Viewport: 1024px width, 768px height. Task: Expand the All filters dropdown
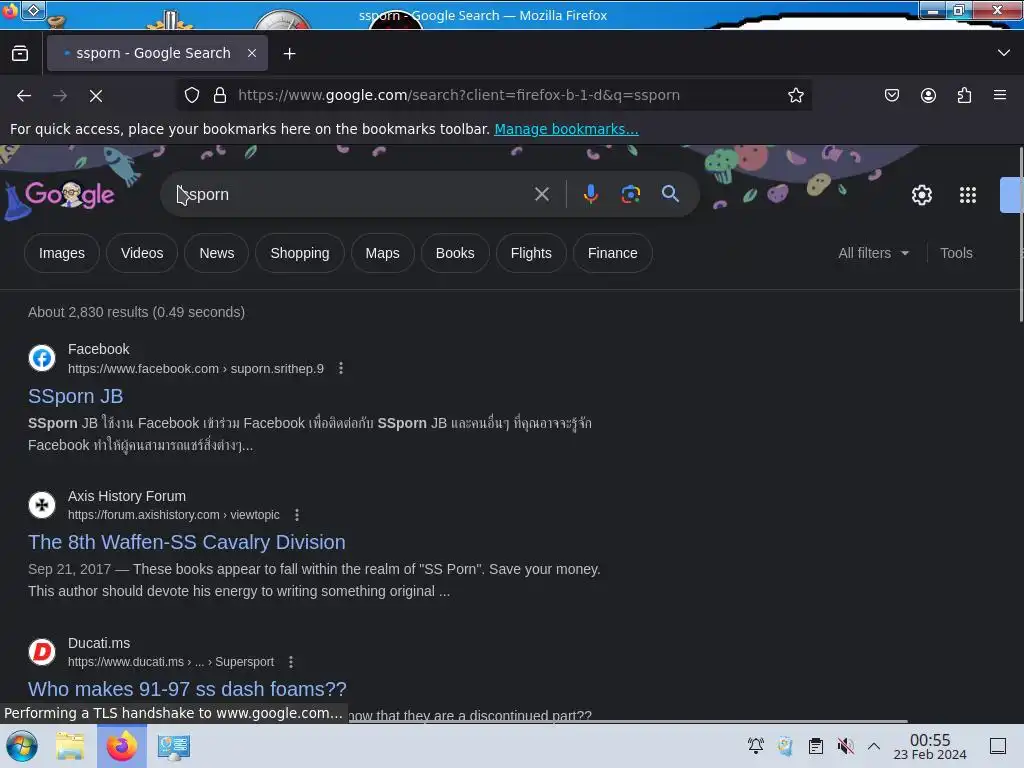point(874,253)
